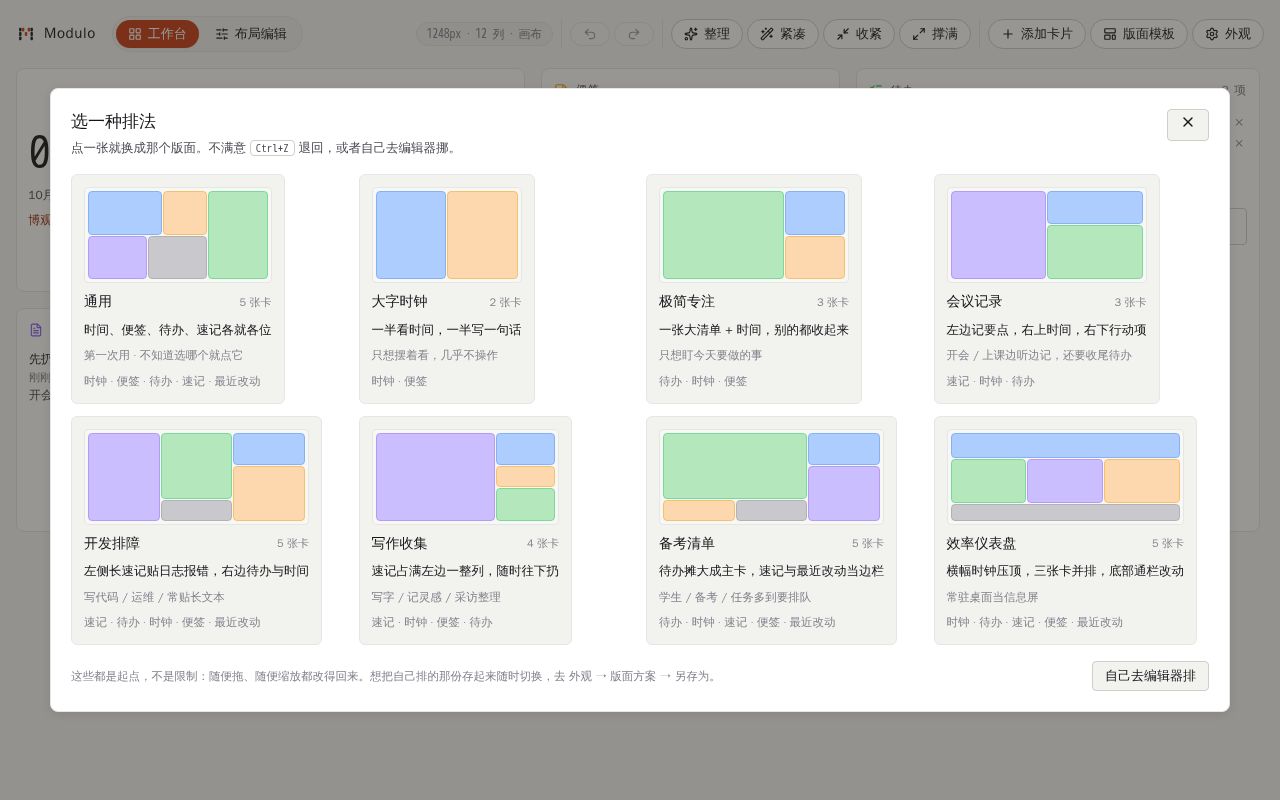The width and height of the screenshot is (1280, 800).
Task: Switch to 工作台 tab
Action: [157, 34]
